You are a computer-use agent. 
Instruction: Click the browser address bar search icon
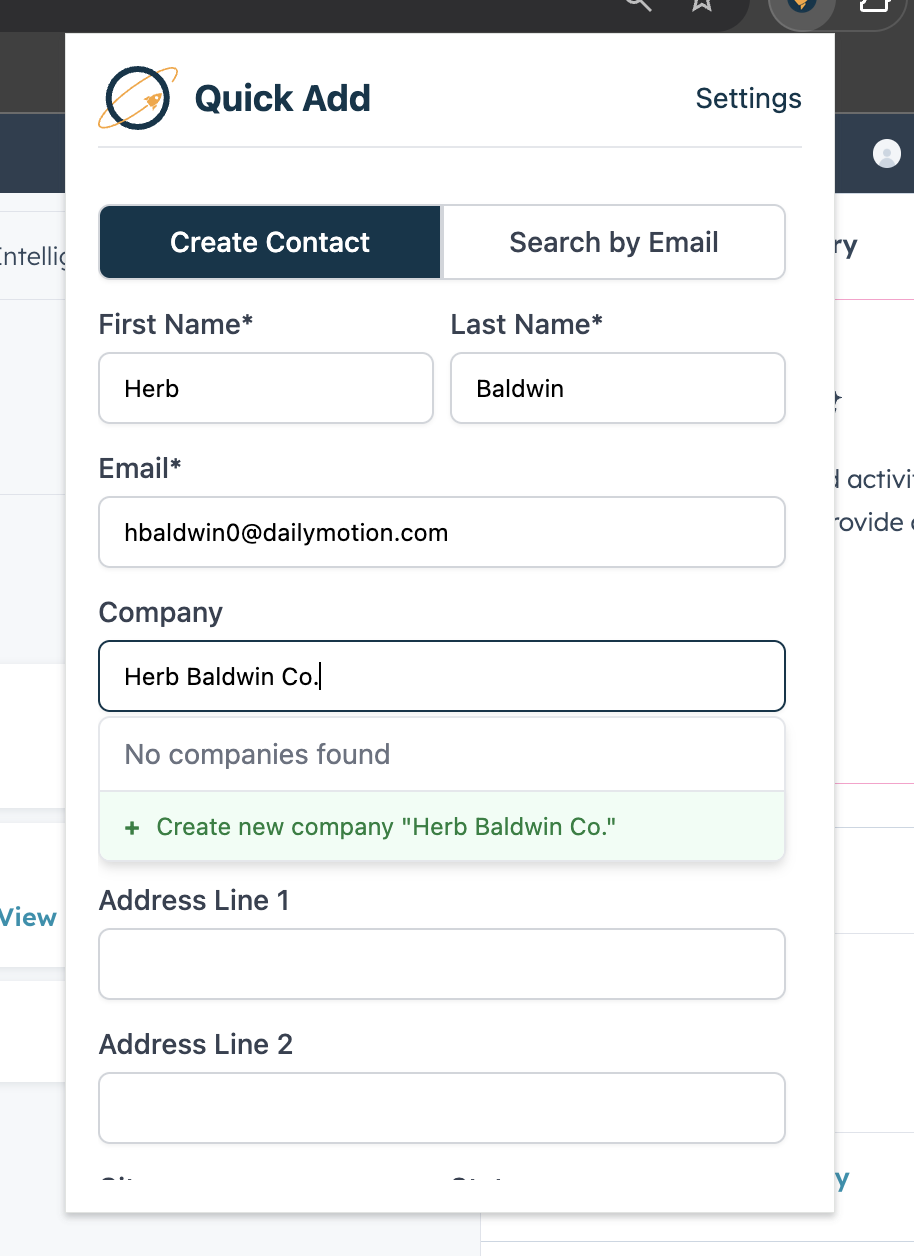638,4
